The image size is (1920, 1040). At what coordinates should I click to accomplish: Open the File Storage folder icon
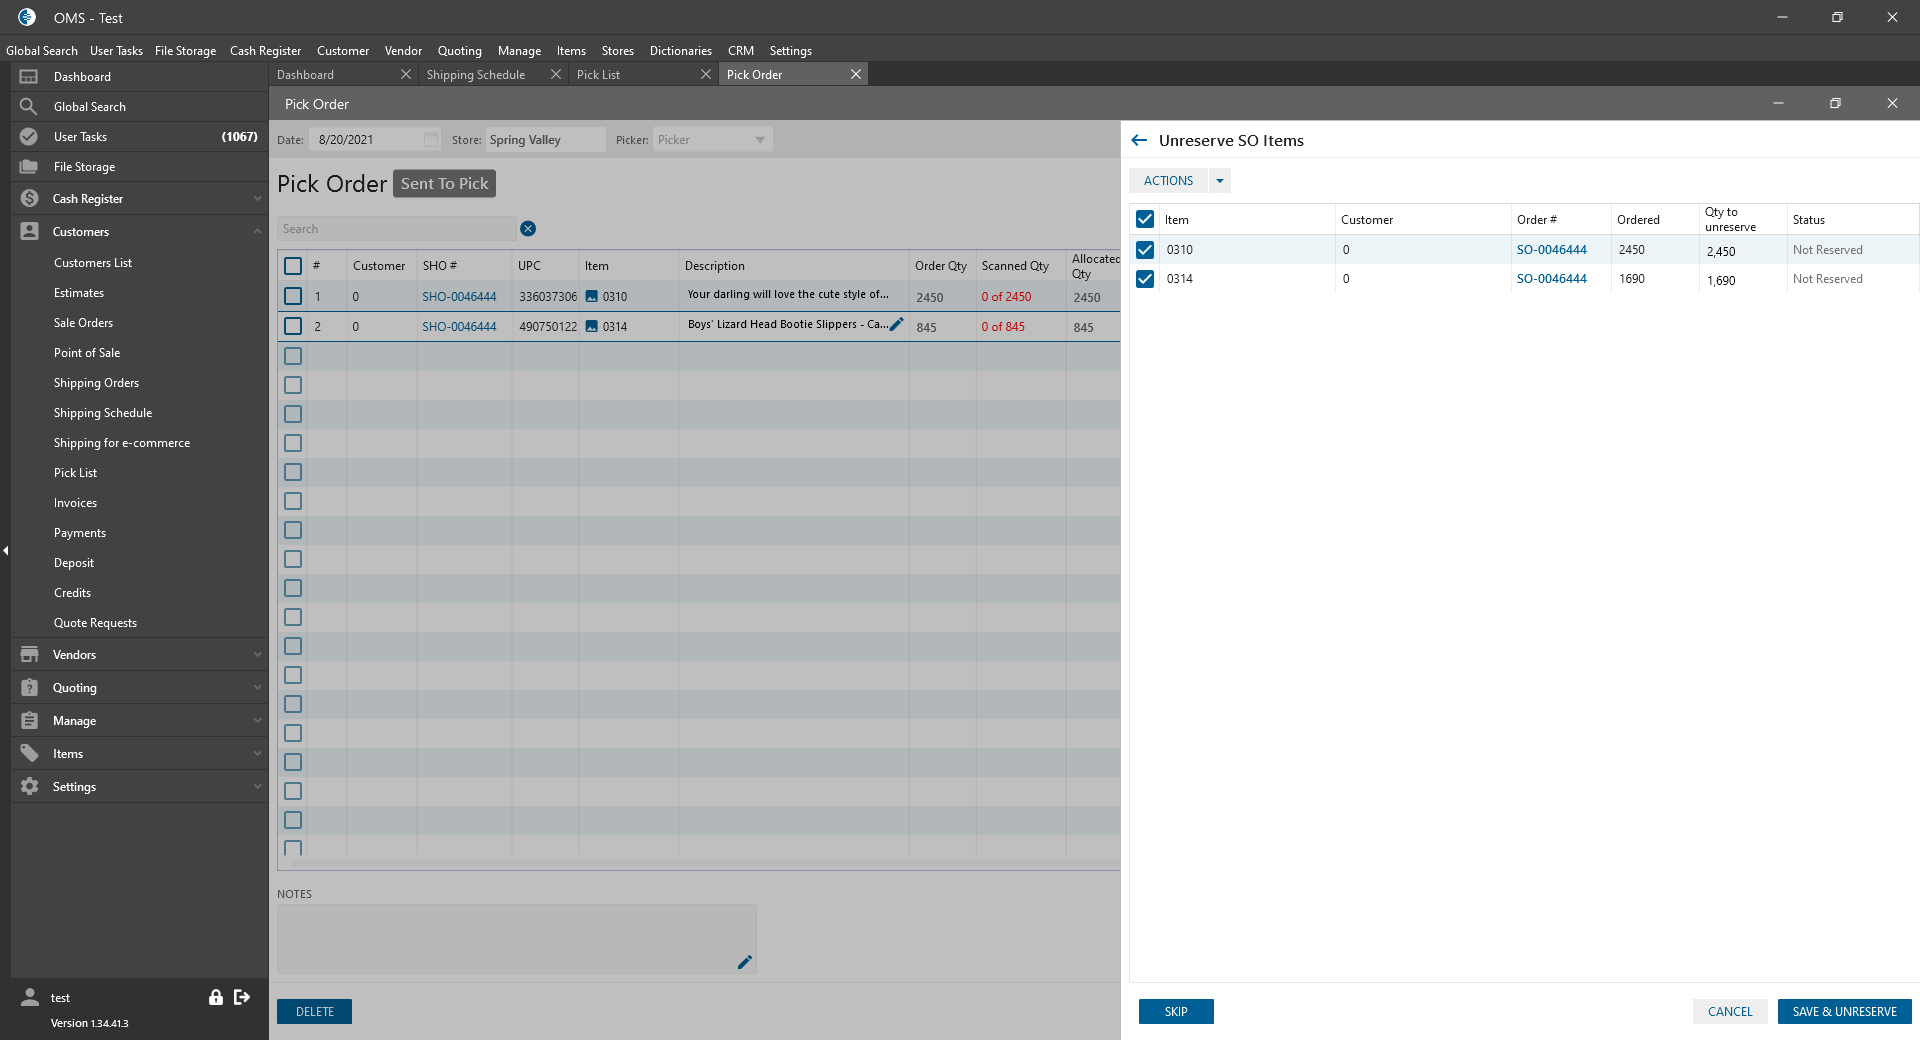click(x=29, y=167)
